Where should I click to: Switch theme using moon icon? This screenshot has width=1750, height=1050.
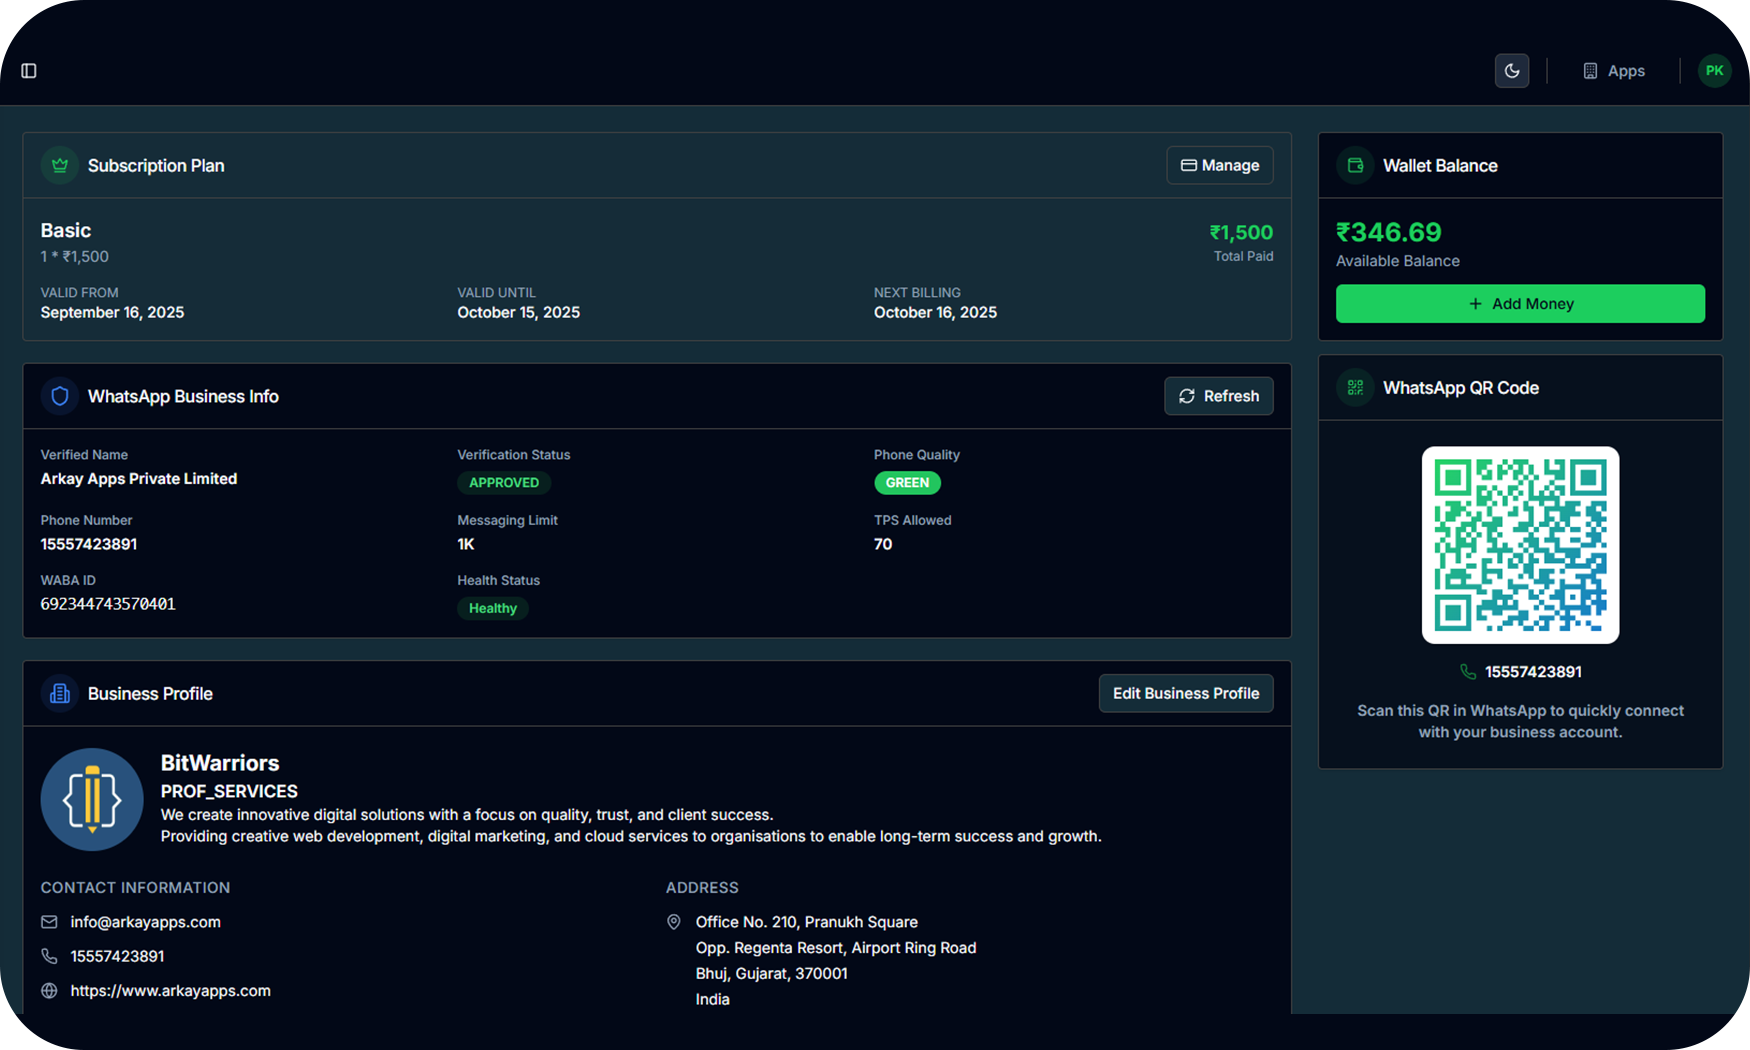[x=1511, y=71]
